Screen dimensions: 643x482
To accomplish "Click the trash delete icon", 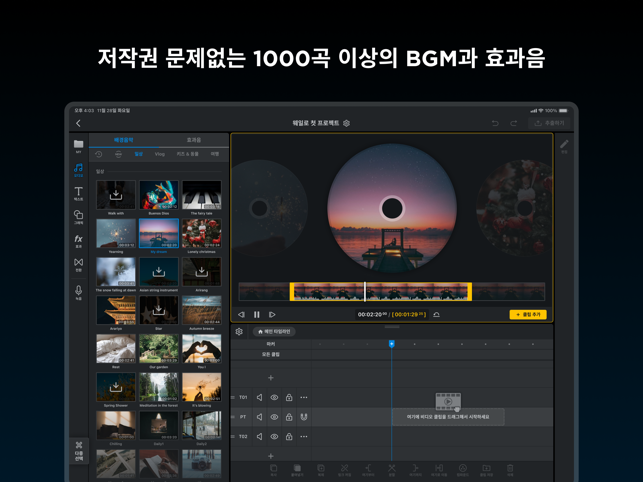I will 510,470.
